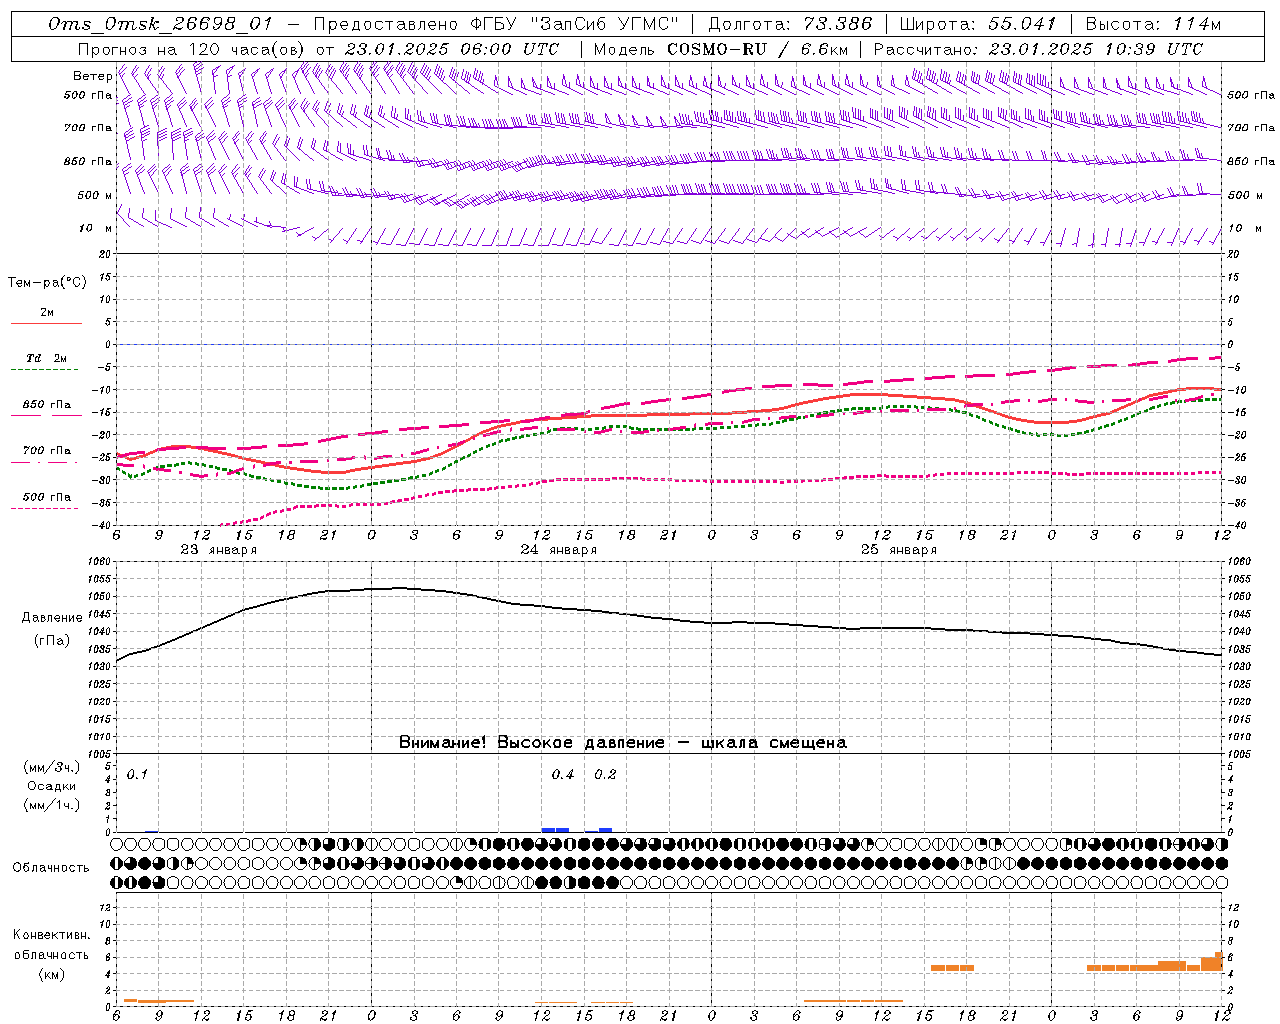Viewport: 1280px width, 1024px height.
Task: Click the Долгота: 73.386 header value
Action: [x=790, y=24]
